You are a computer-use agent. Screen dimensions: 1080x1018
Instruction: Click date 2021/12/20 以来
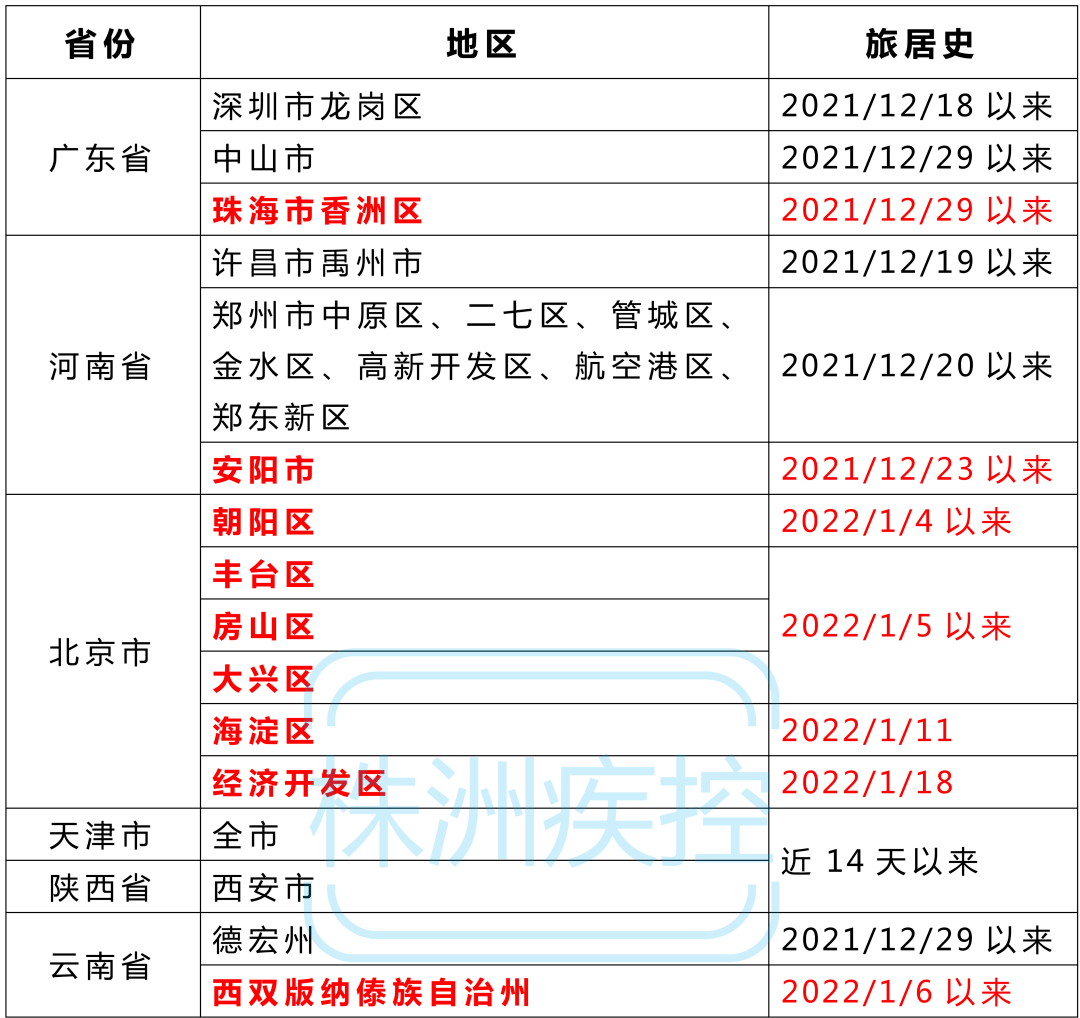pos(917,366)
